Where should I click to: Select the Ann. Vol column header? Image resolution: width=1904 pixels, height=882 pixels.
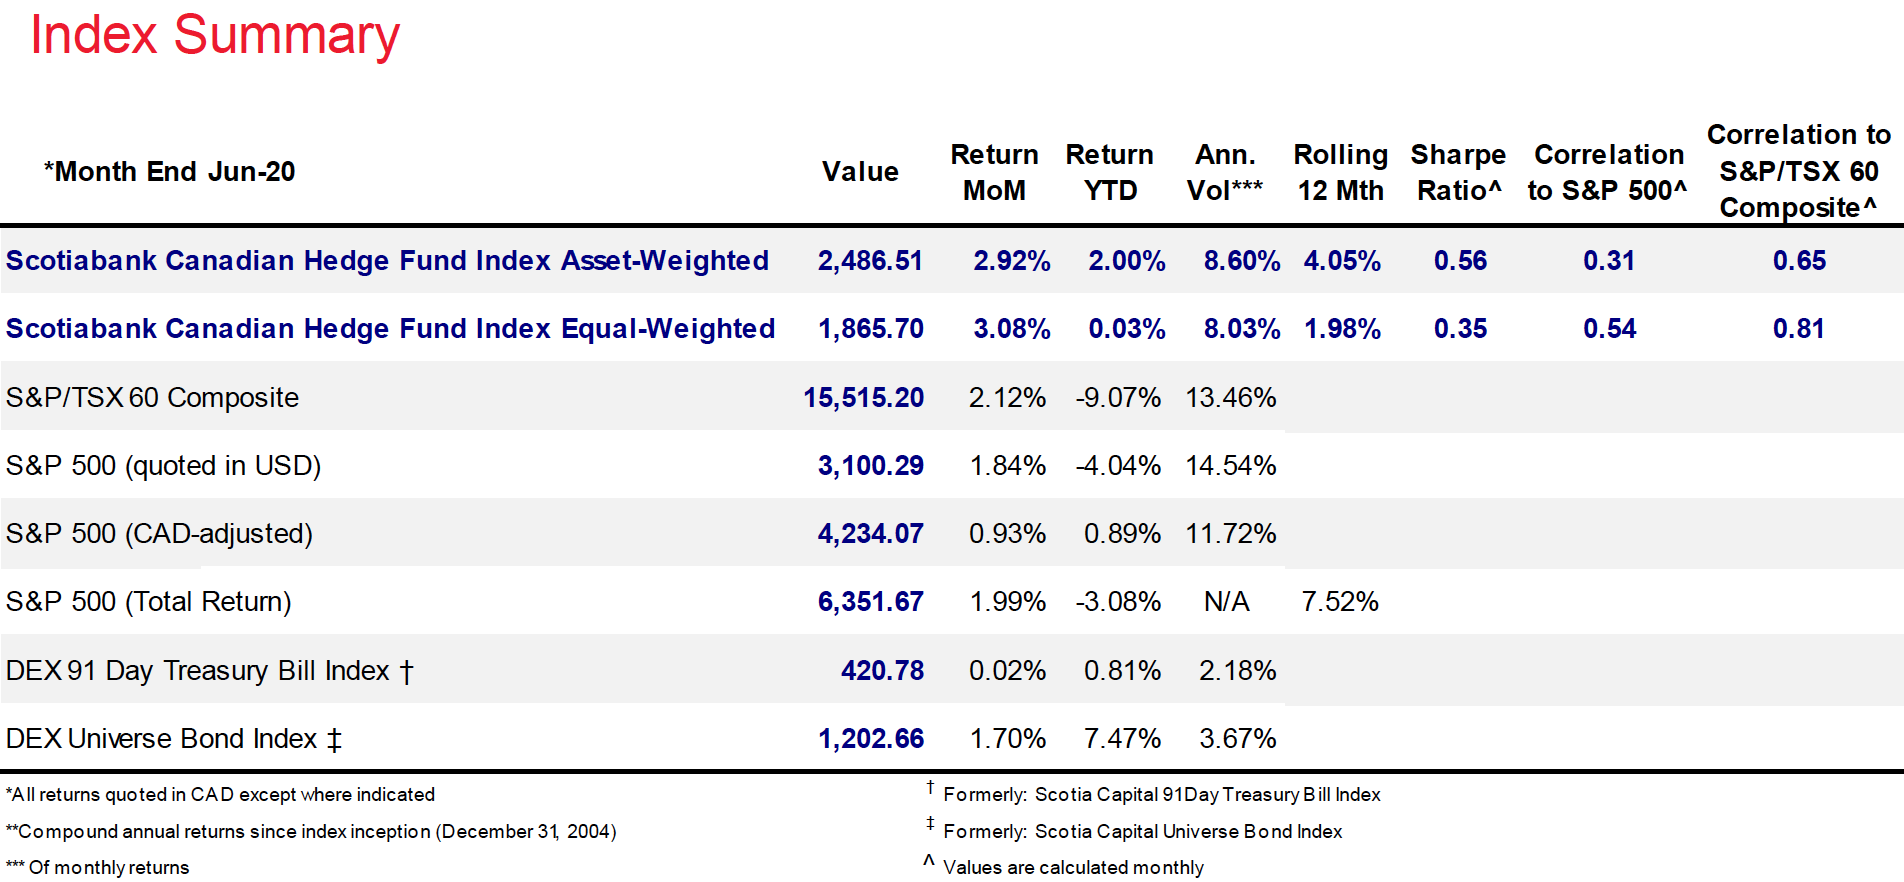(x=1225, y=172)
